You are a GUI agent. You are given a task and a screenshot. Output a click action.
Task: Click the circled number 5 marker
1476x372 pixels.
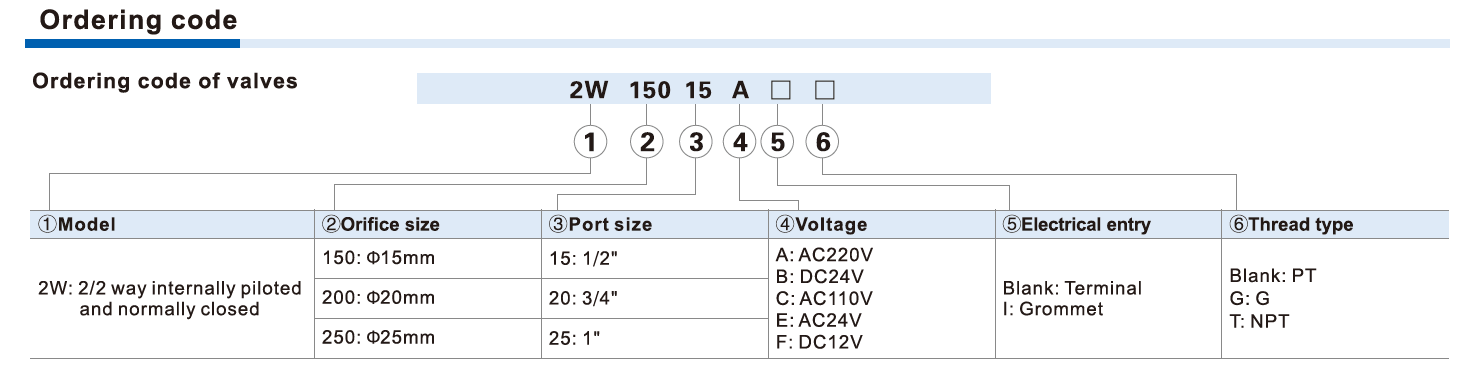click(x=778, y=143)
